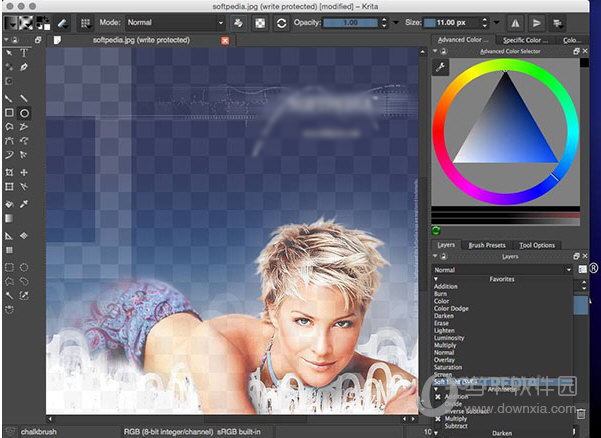Image resolution: width=601 pixels, height=438 pixels.
Task: Toggle Multiply favorite checkbox in Arithmetic group
Action: (x=438, y=419)
